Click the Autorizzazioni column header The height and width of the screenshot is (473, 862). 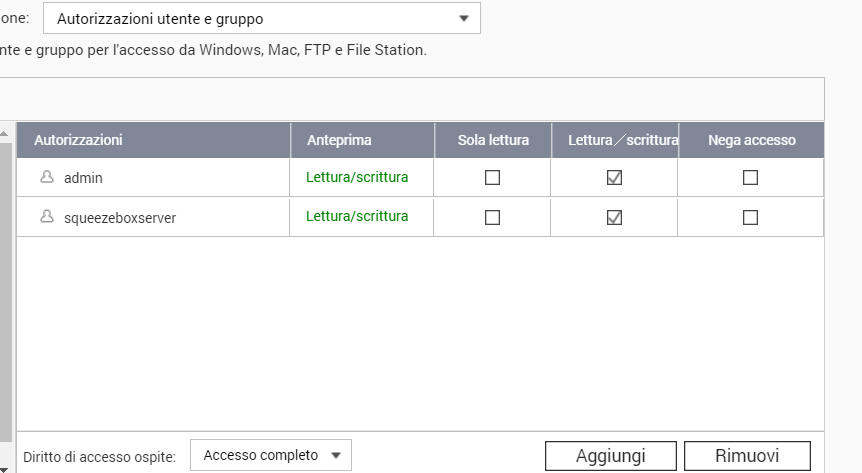coord(78,141)
